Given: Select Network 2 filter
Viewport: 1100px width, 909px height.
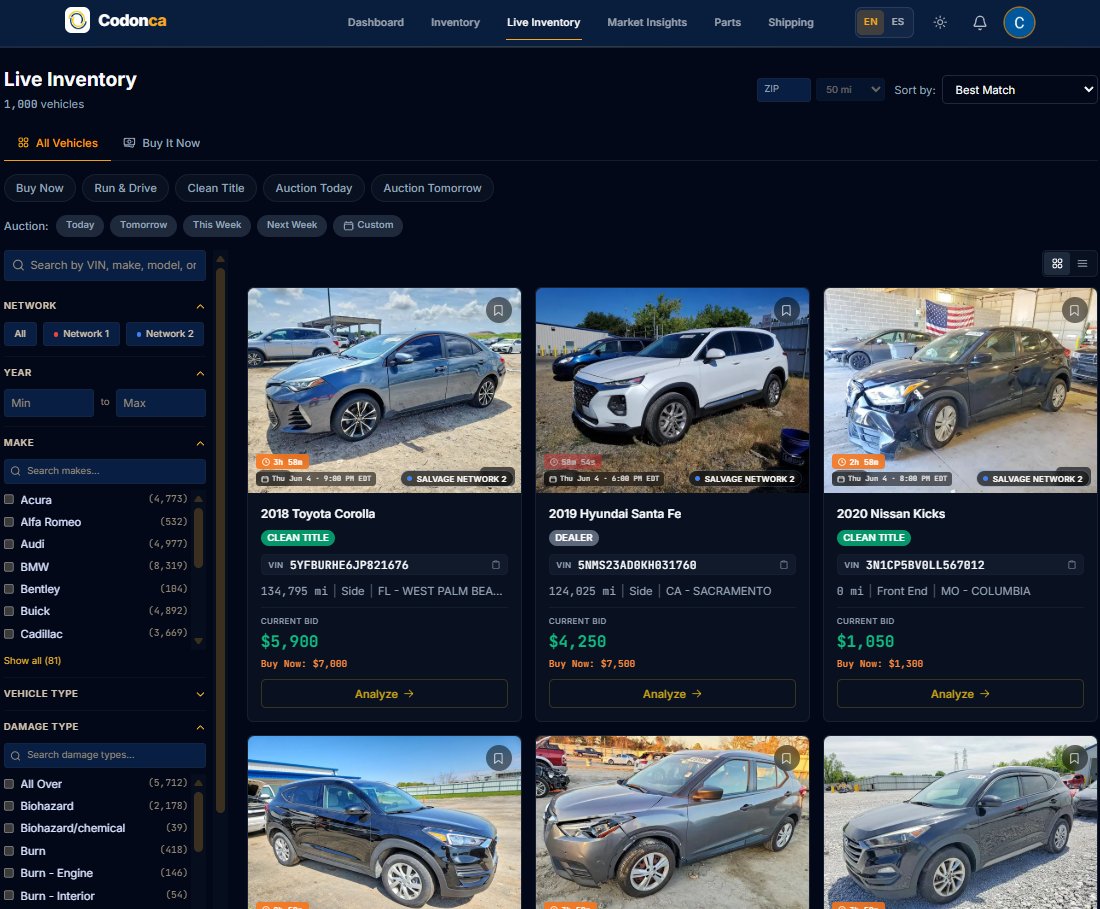Looking at the screenshot, I should click(165, 334).
